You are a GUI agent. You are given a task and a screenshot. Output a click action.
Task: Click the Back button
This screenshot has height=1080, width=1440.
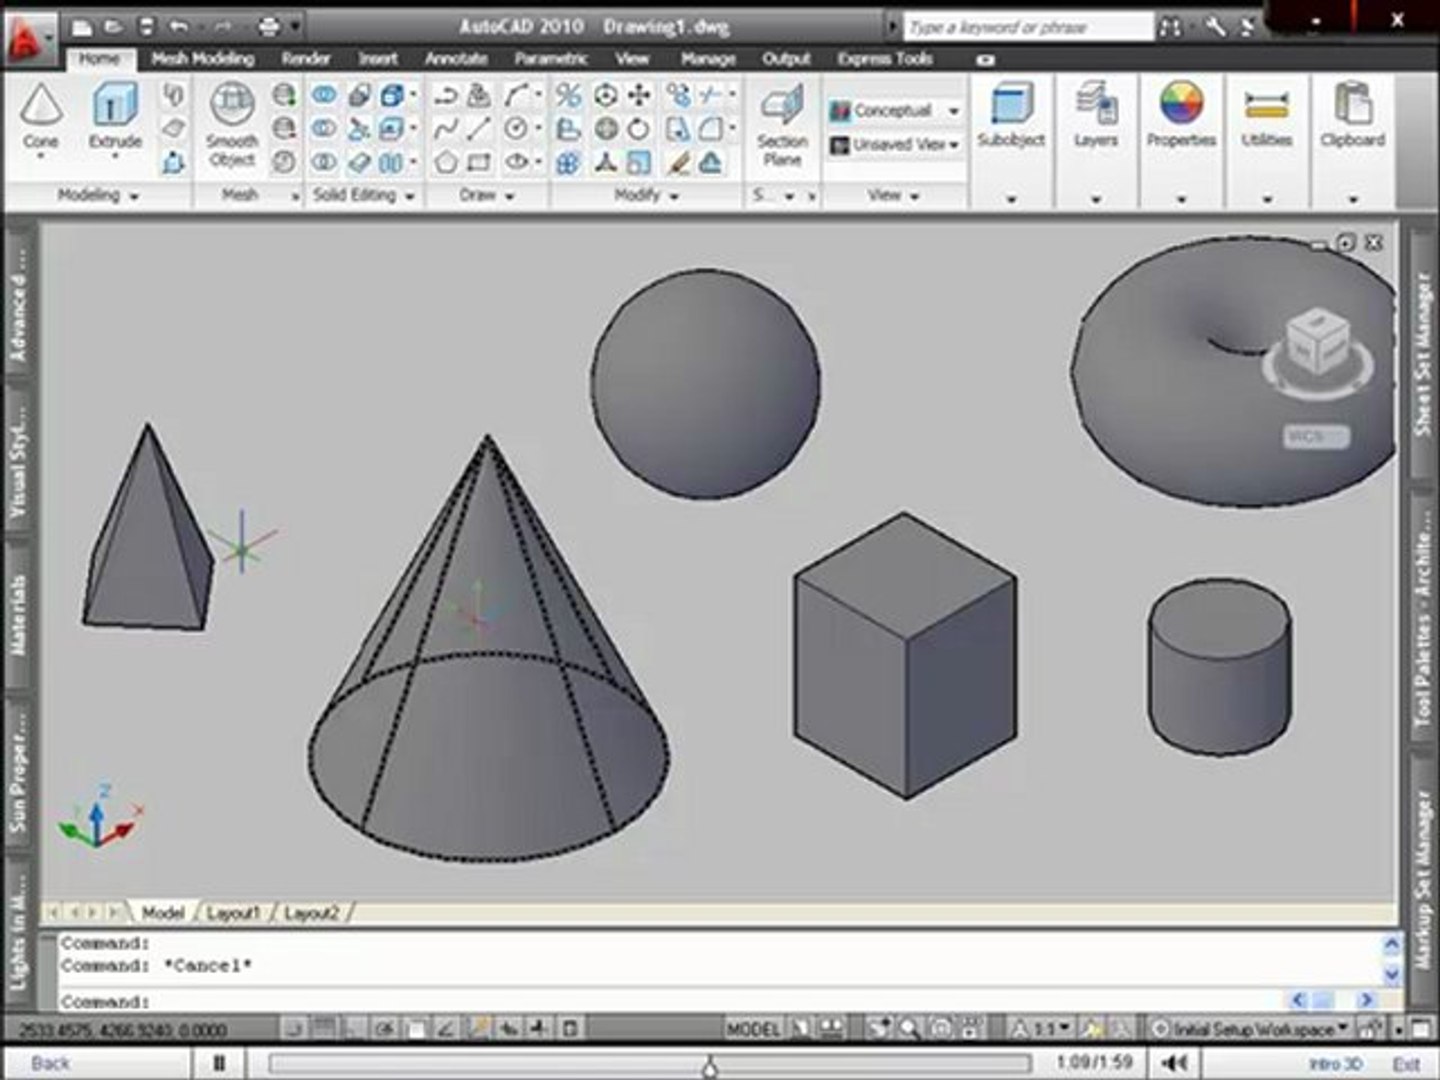tap(50, 1063)
